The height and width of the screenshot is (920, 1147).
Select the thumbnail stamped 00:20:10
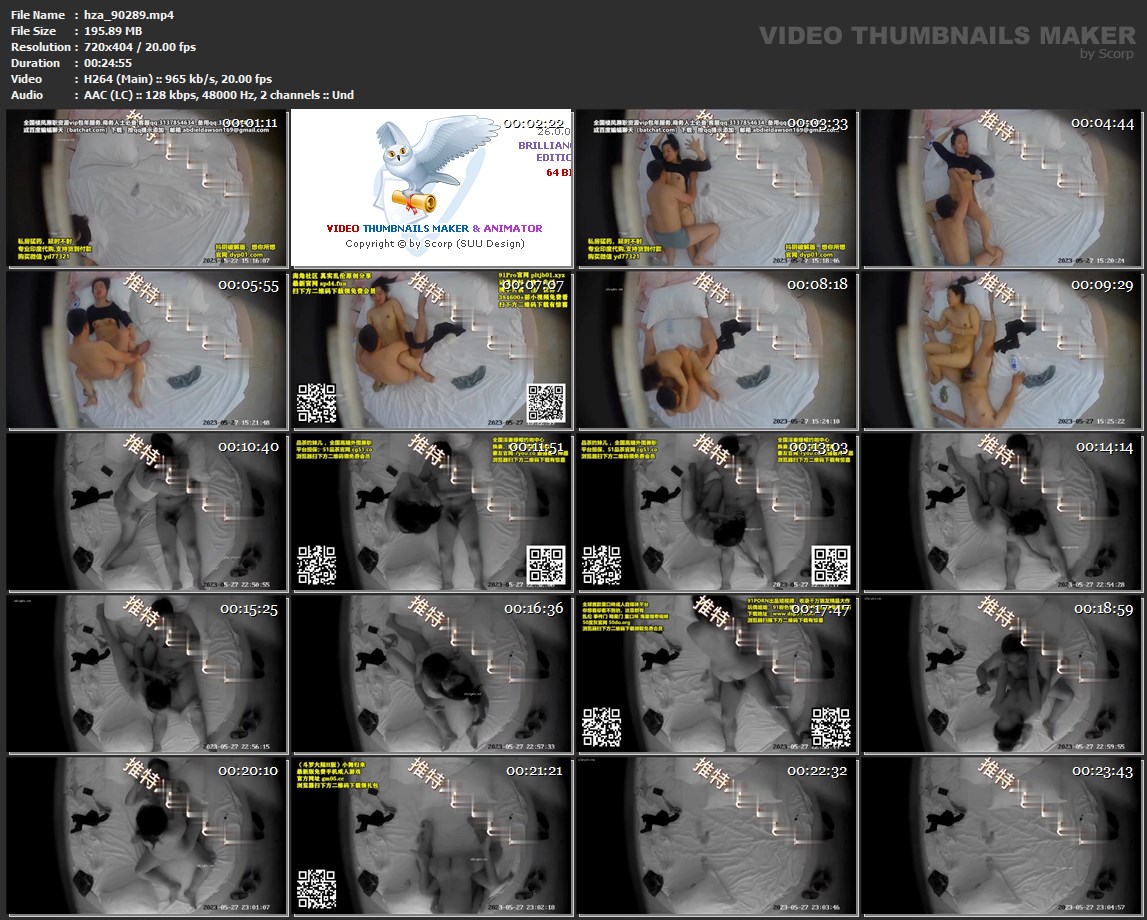pos(147,837)
